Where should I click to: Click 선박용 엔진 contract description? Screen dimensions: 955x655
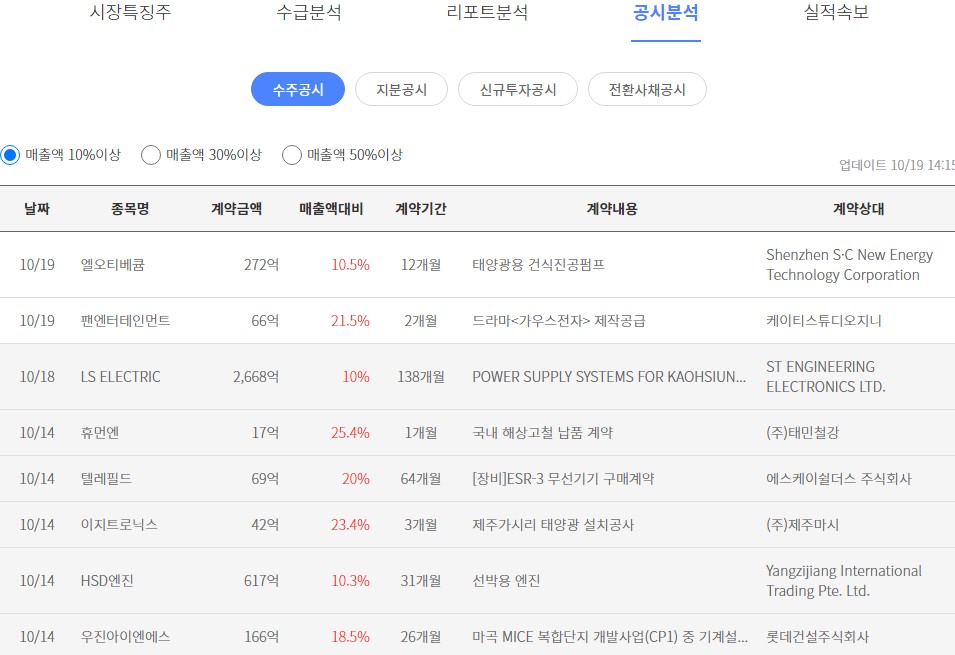tap(506, 581)
